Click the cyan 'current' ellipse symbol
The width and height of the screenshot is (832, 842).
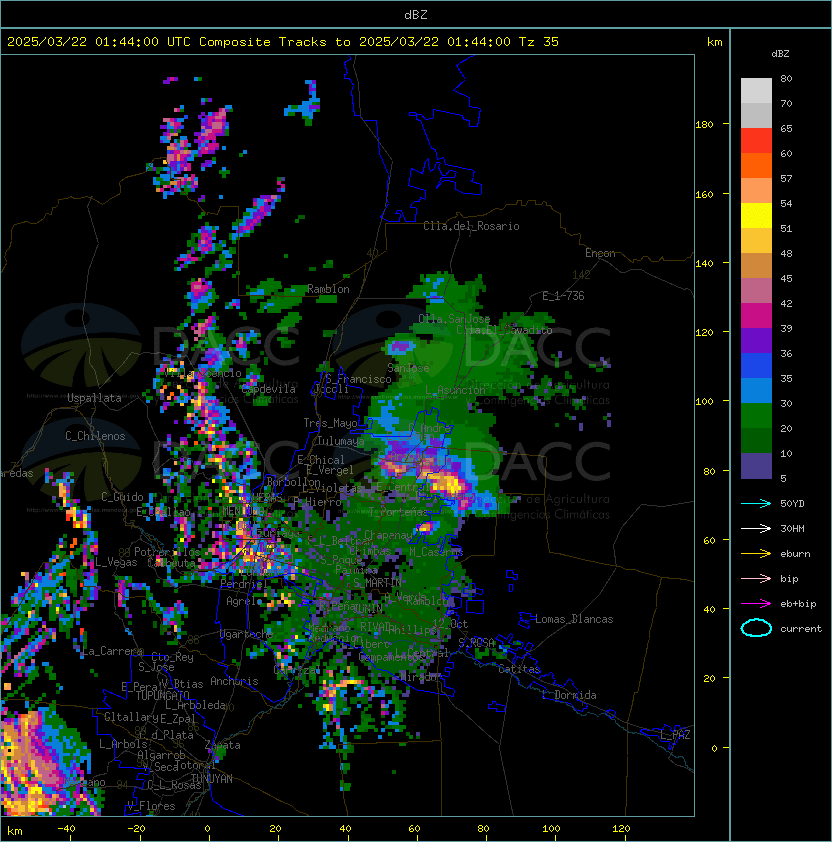coord(756,628)
